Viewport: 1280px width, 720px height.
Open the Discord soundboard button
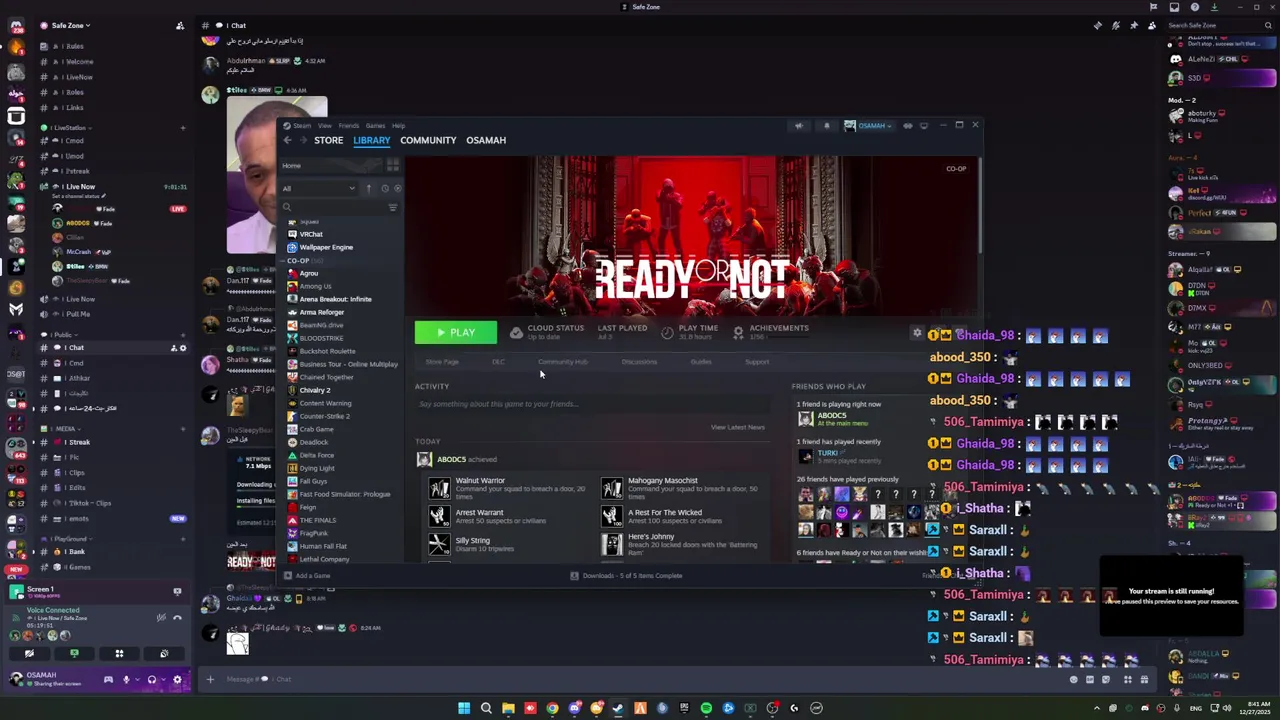(164, 654)
